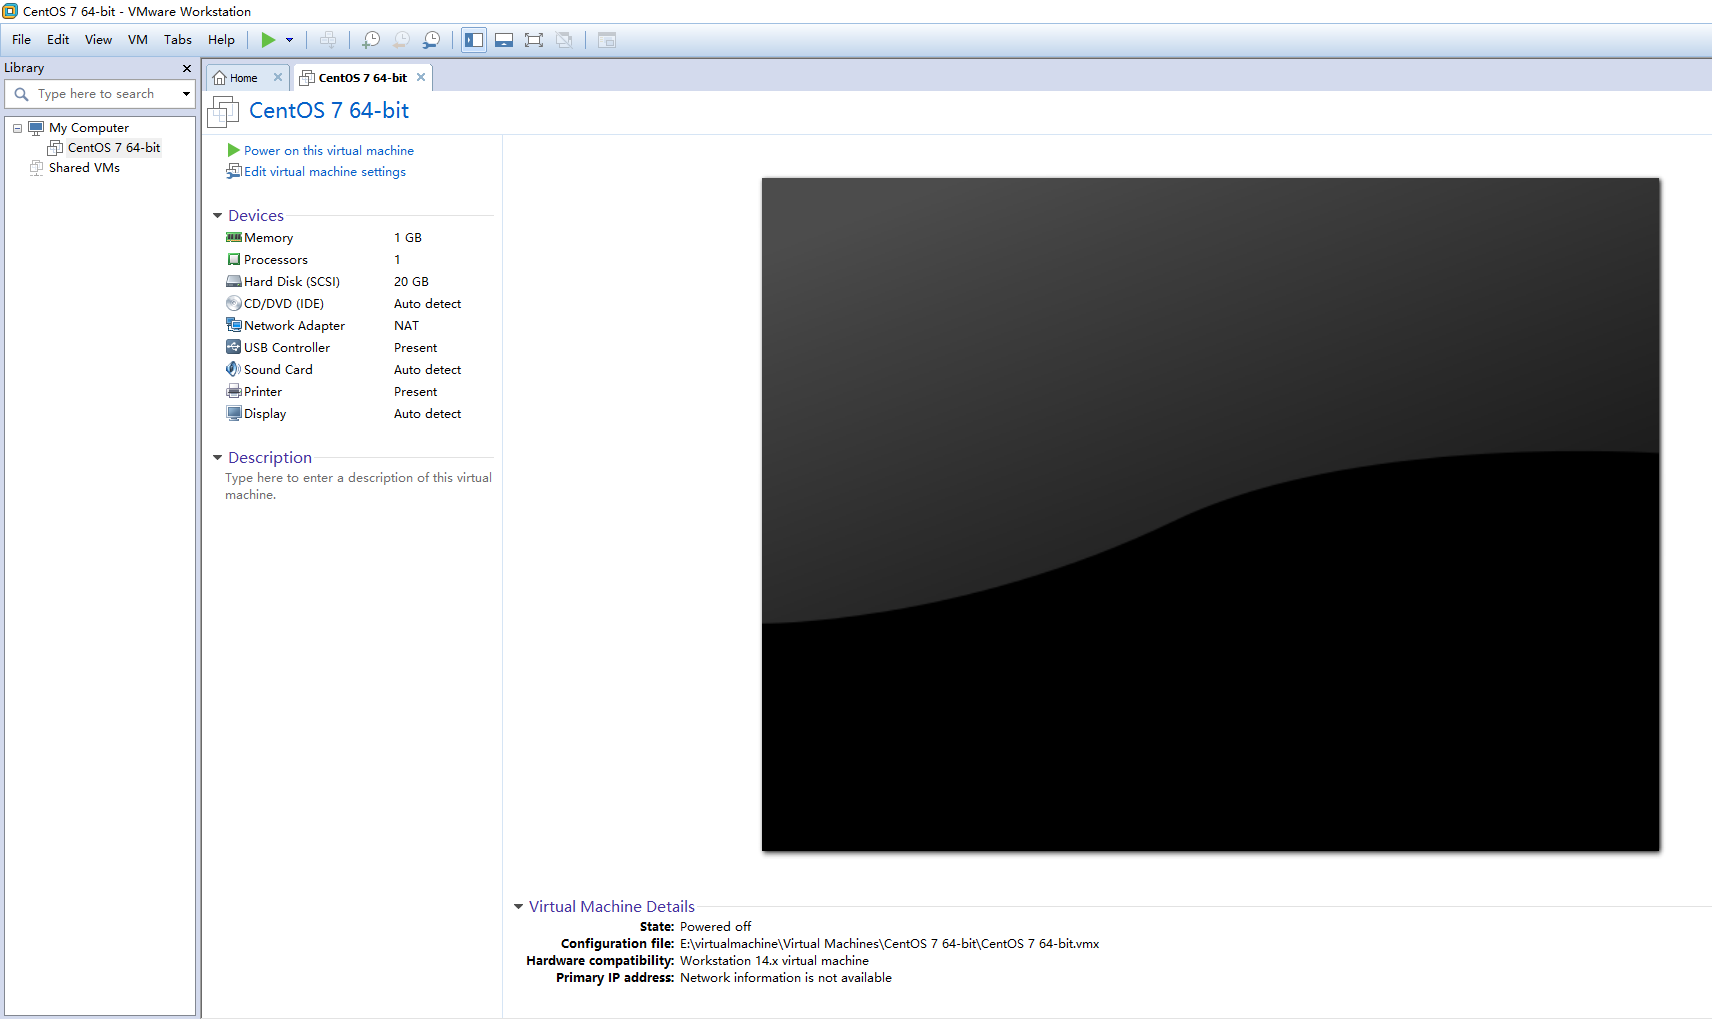This screenshot has height=1019, width=1712.
Task: Click the My Computer monitor icon
Action: click(36, 128)
